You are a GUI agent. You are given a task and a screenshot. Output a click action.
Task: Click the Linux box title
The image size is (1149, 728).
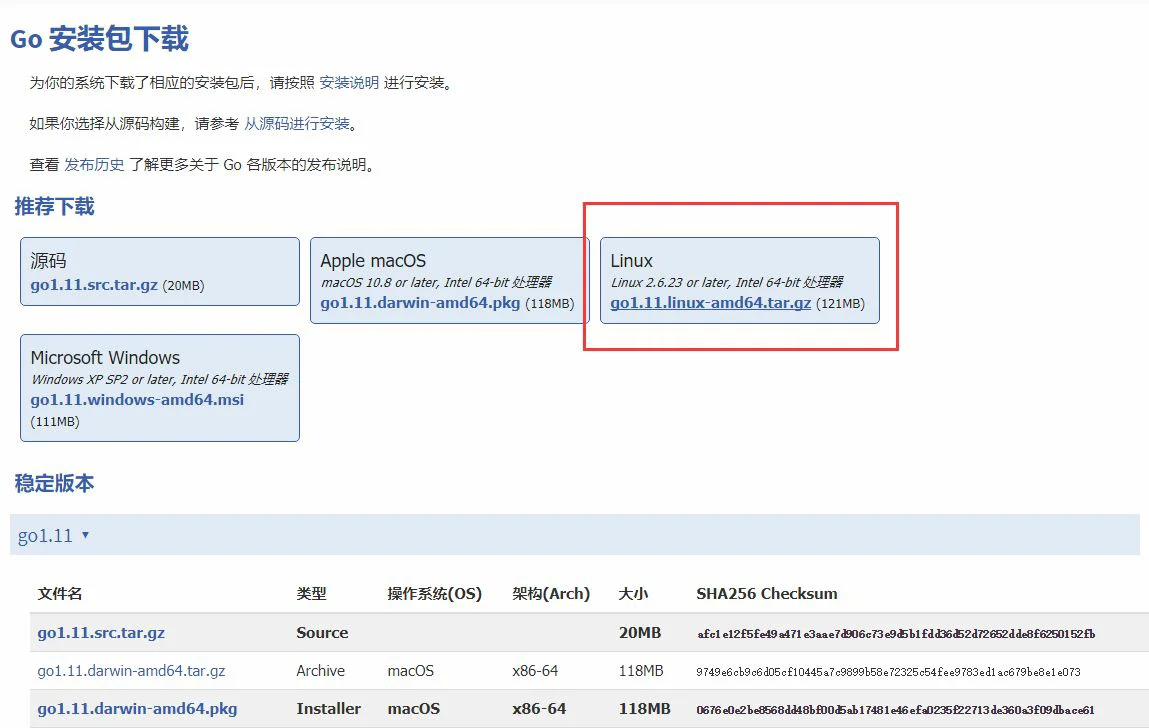[631, 261]
